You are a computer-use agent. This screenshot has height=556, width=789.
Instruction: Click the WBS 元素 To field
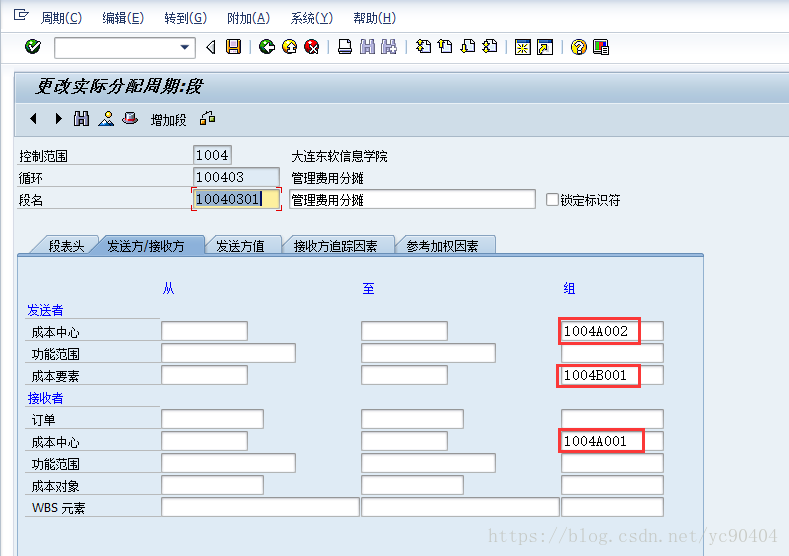460,507
